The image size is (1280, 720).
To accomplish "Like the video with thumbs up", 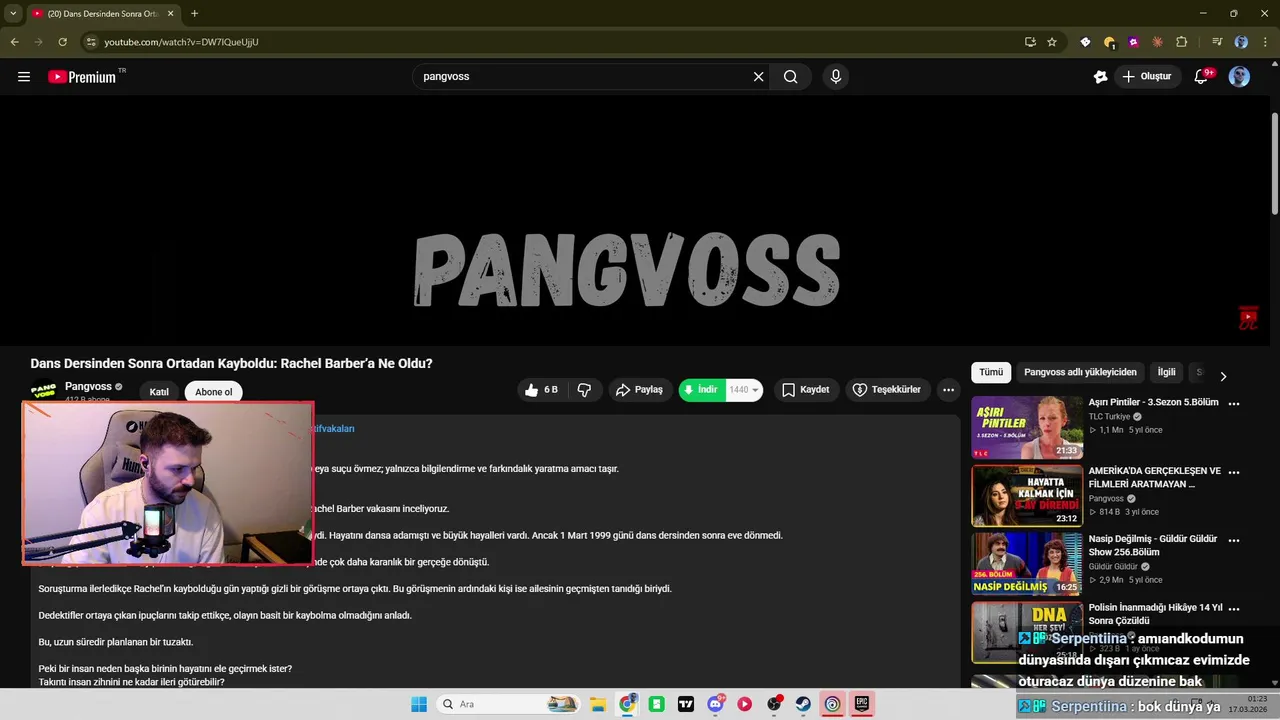I will pyautogui.click(x=541, y=390).
